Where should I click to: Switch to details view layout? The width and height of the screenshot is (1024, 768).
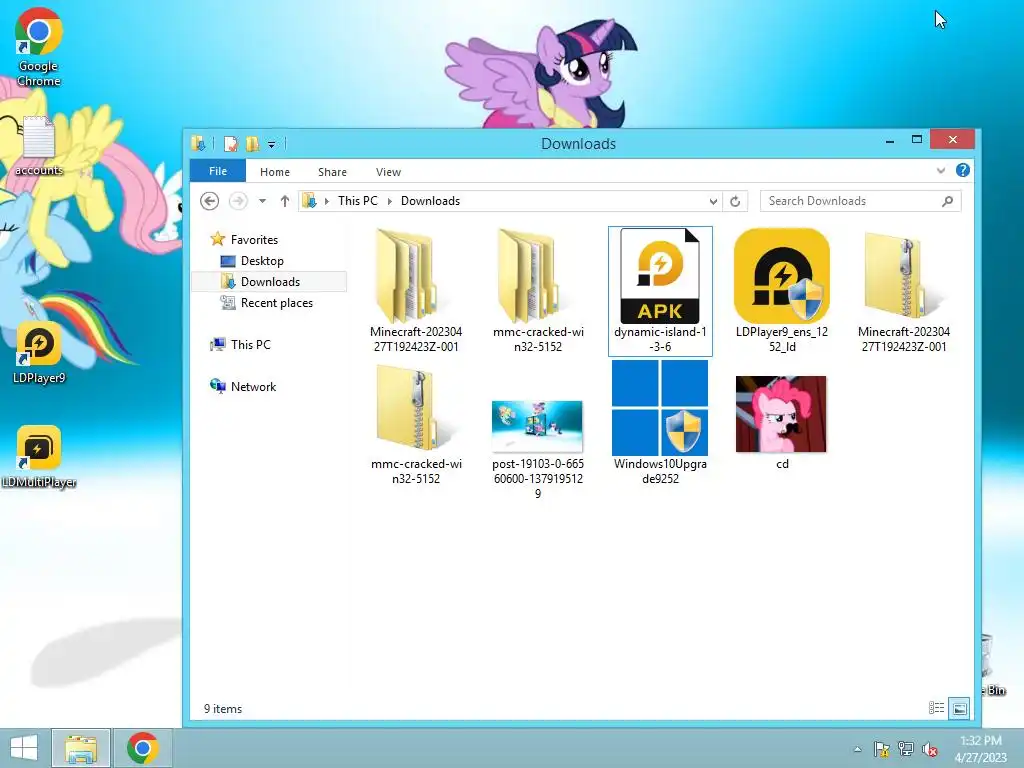(x=936, y=708)
